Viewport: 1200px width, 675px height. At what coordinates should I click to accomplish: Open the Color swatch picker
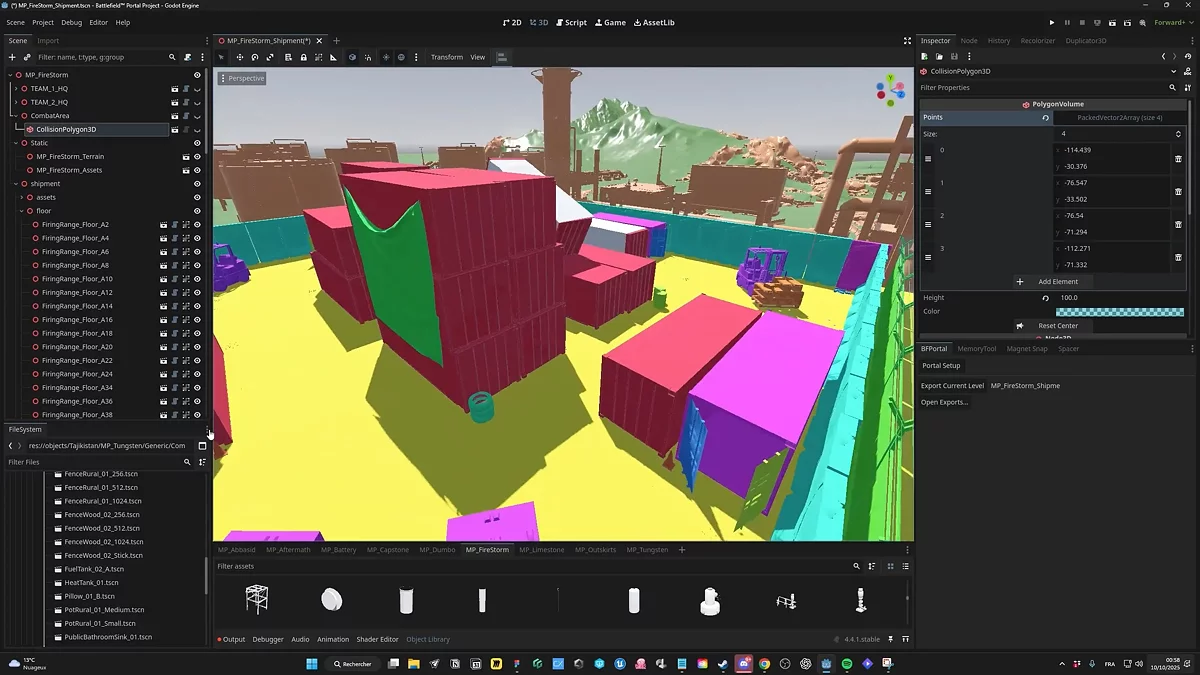click(x=1119, y=312)
